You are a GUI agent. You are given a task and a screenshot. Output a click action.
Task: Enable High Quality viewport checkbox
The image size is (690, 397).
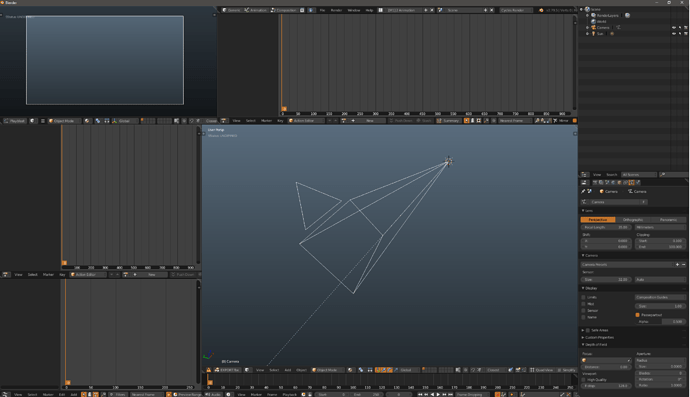[x=584, y=379]
